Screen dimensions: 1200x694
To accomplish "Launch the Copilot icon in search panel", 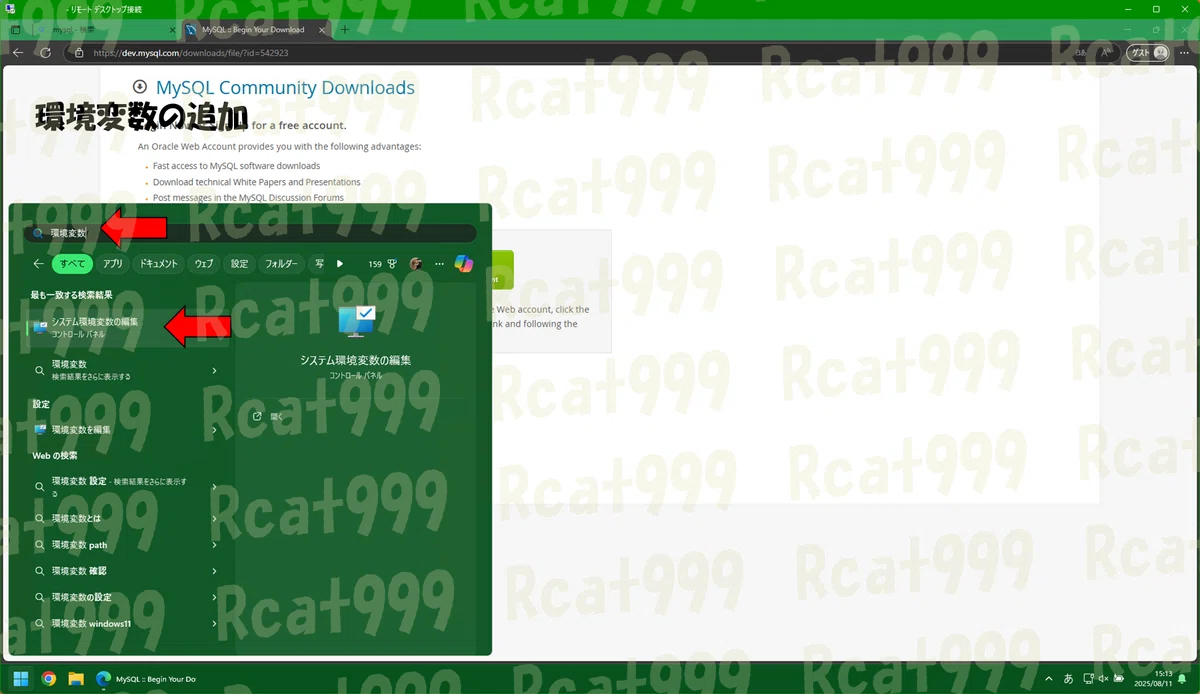I will coord(464,264).
